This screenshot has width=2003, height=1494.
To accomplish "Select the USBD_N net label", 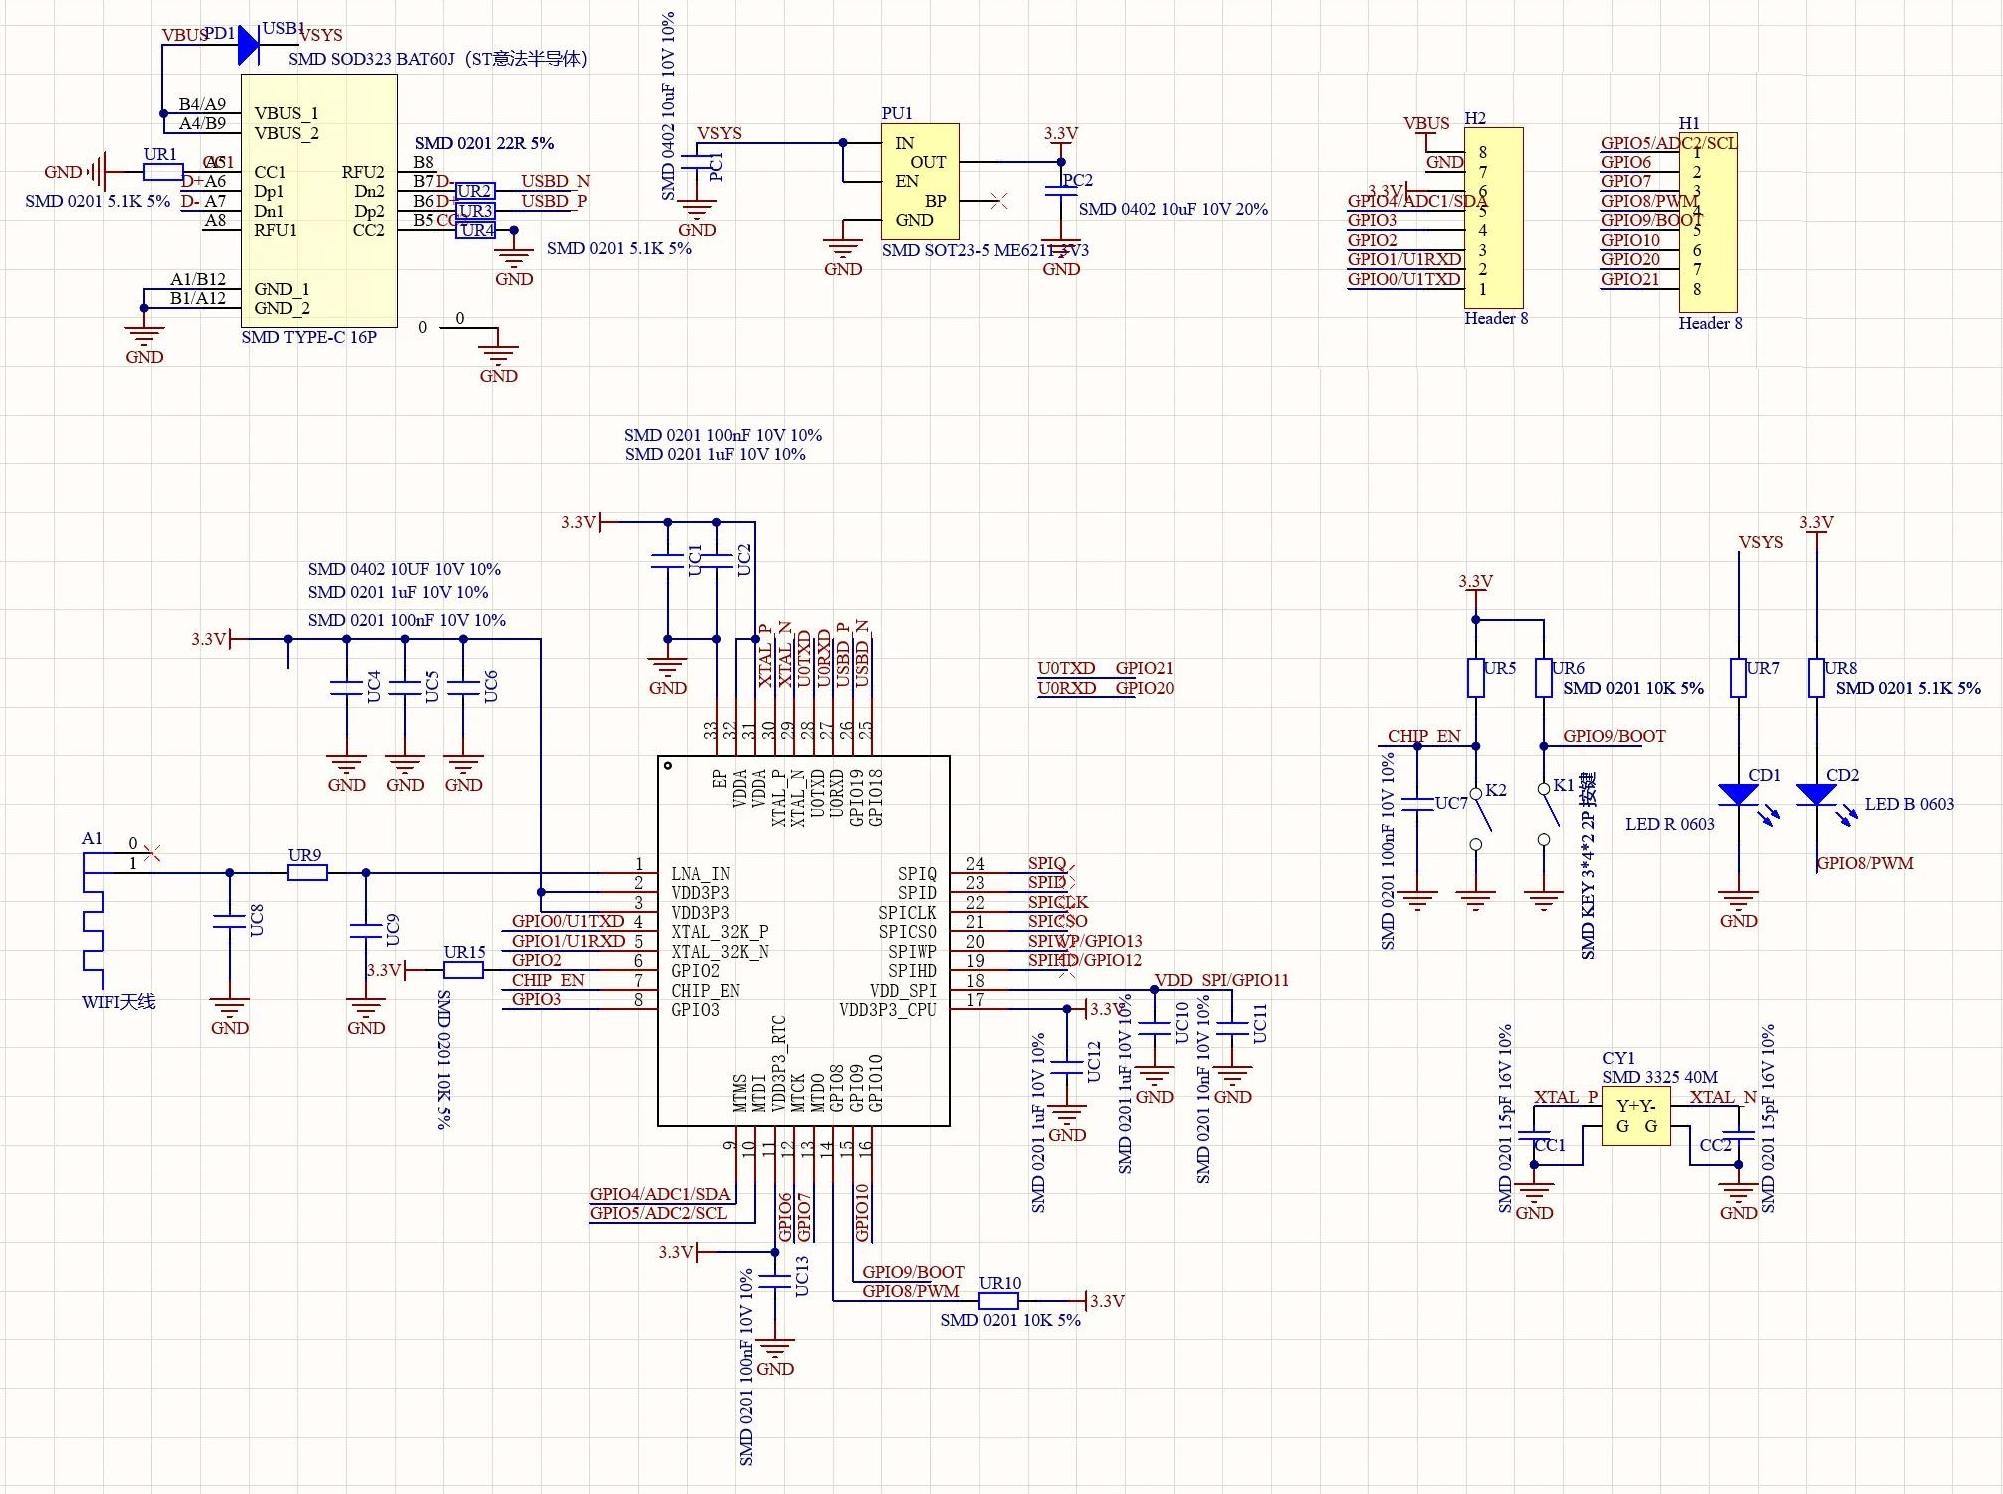I will [555, 181].
